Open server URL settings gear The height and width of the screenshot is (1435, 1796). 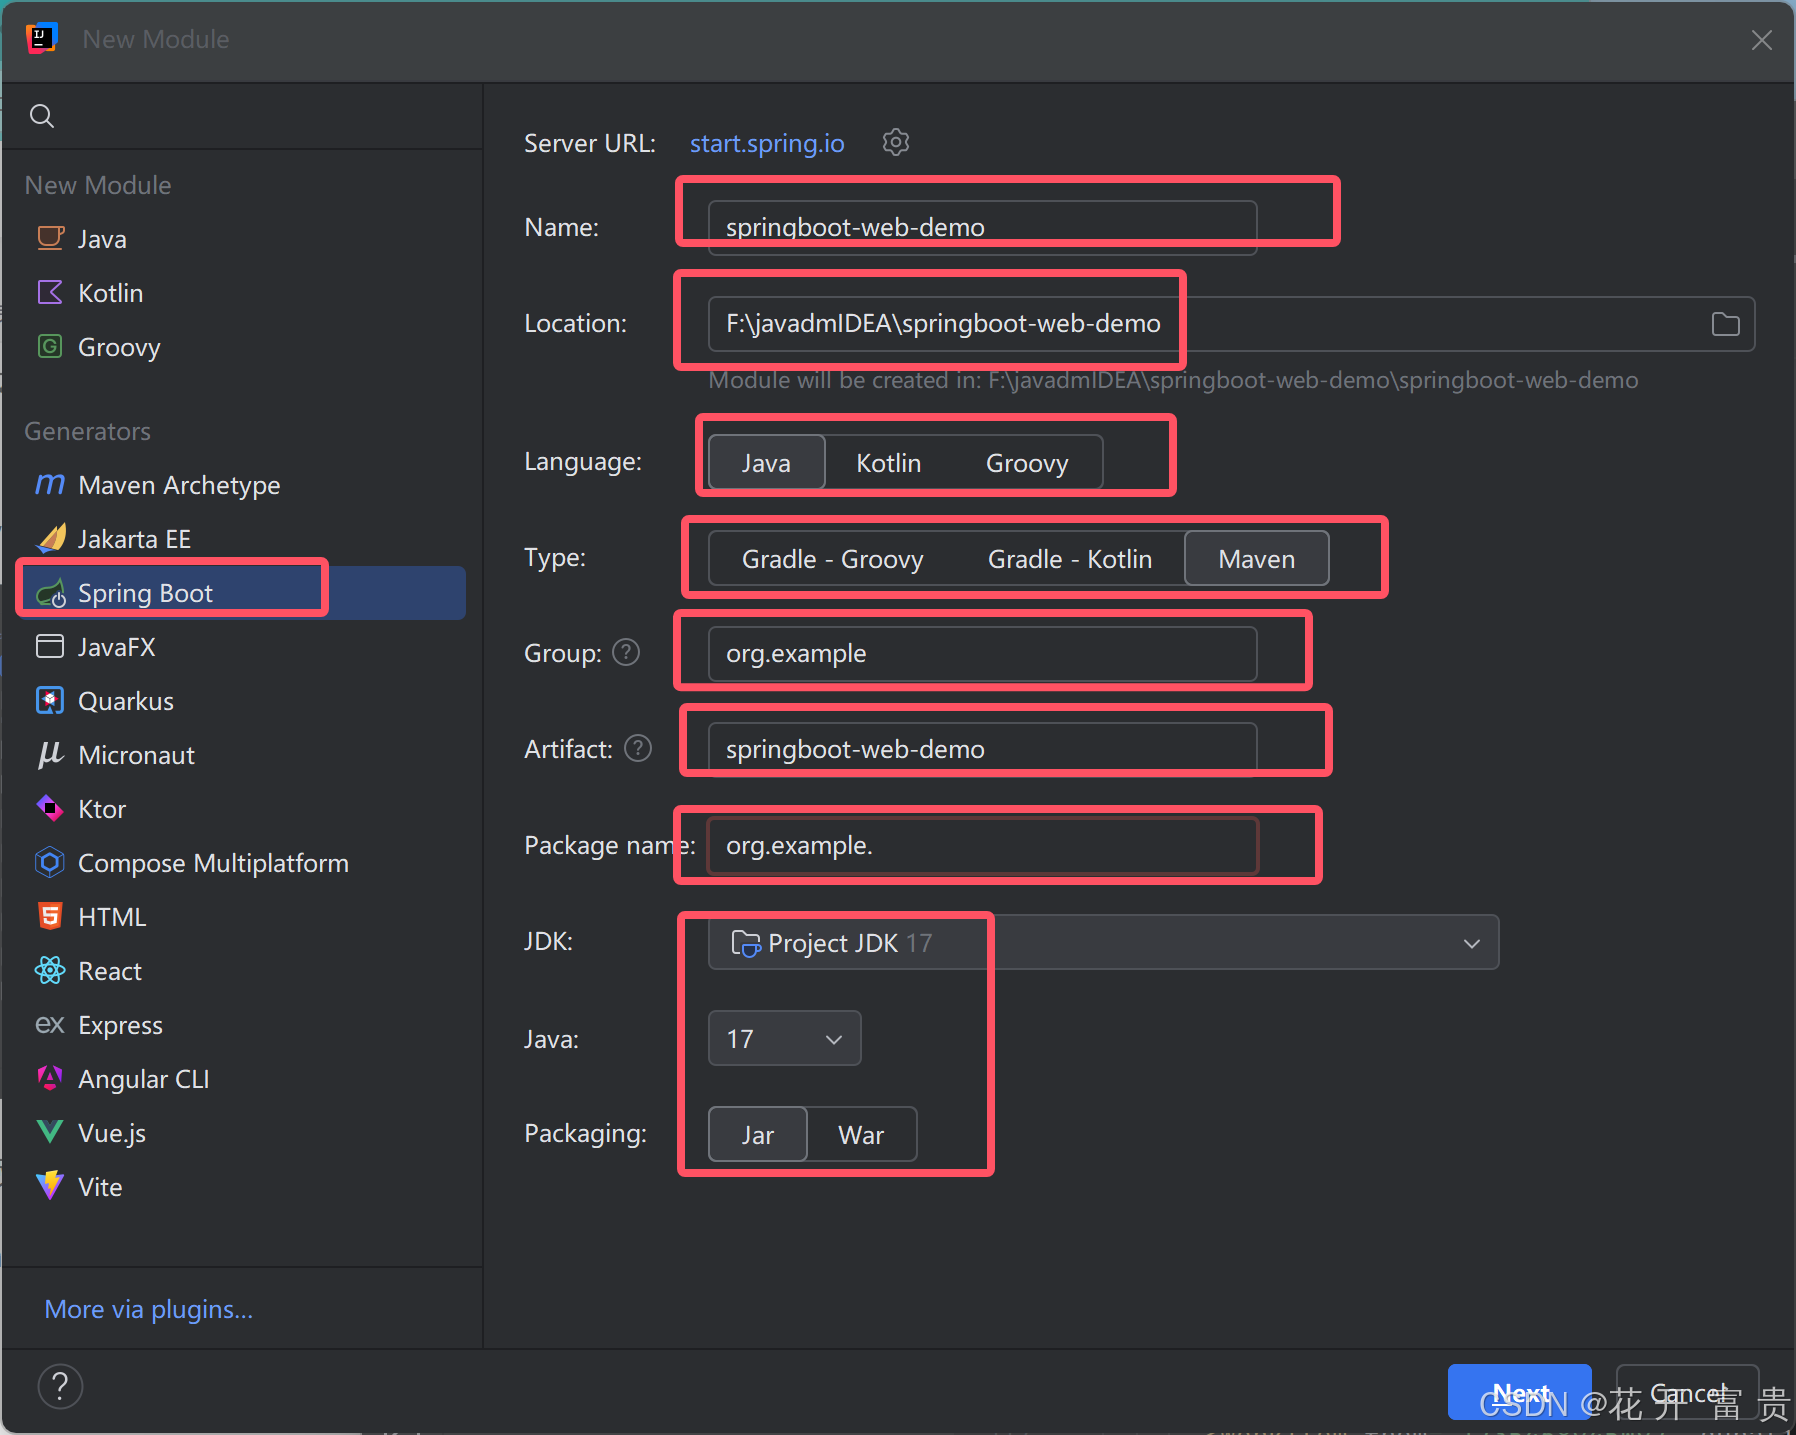(x=896, y=142)
